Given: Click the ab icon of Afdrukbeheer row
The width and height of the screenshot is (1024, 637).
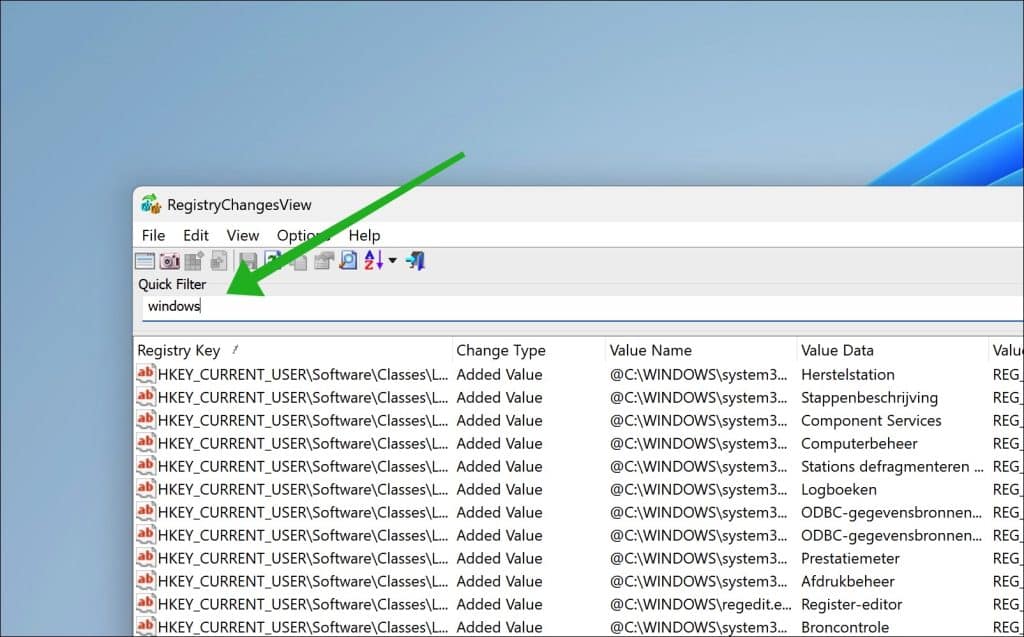Looking at the screenshot, I should 145,581.
